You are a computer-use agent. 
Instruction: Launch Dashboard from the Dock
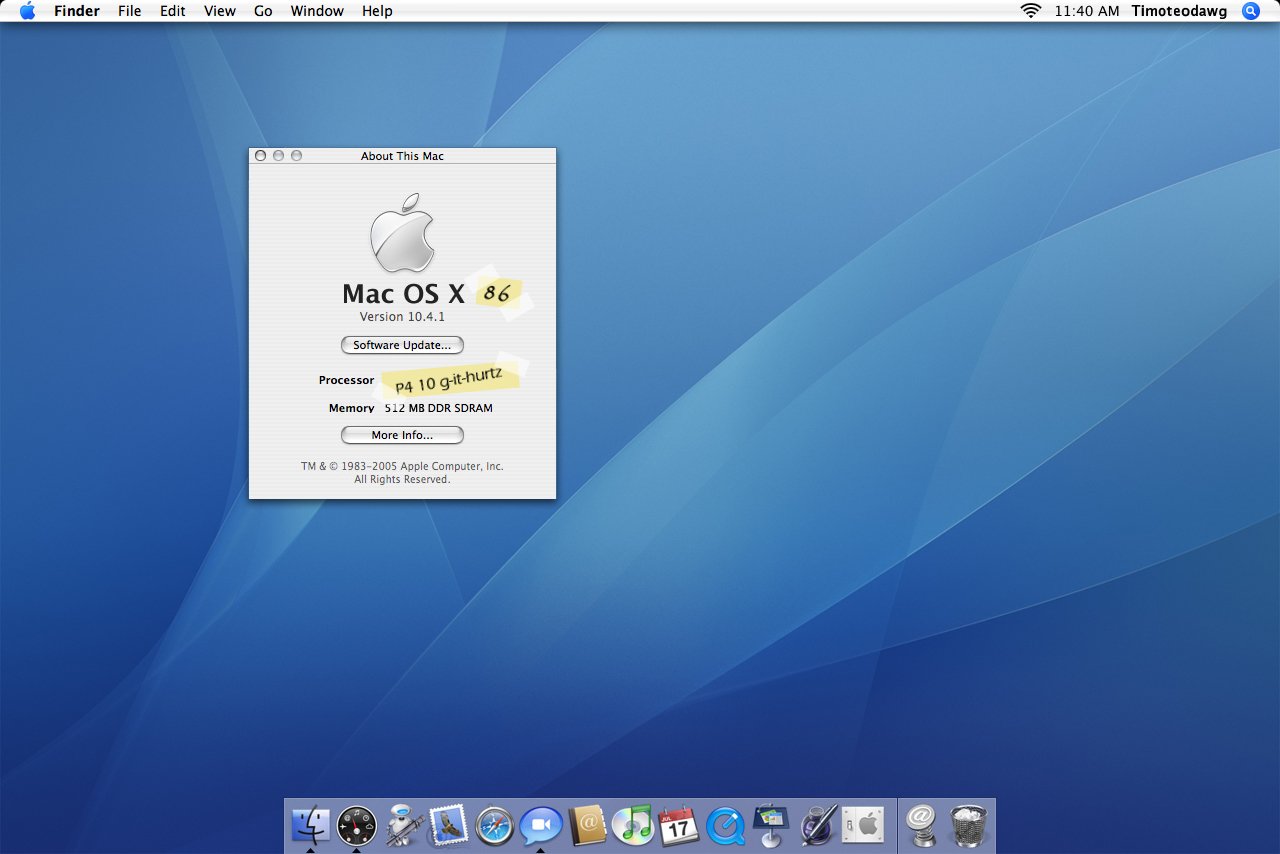pos(357,825)
